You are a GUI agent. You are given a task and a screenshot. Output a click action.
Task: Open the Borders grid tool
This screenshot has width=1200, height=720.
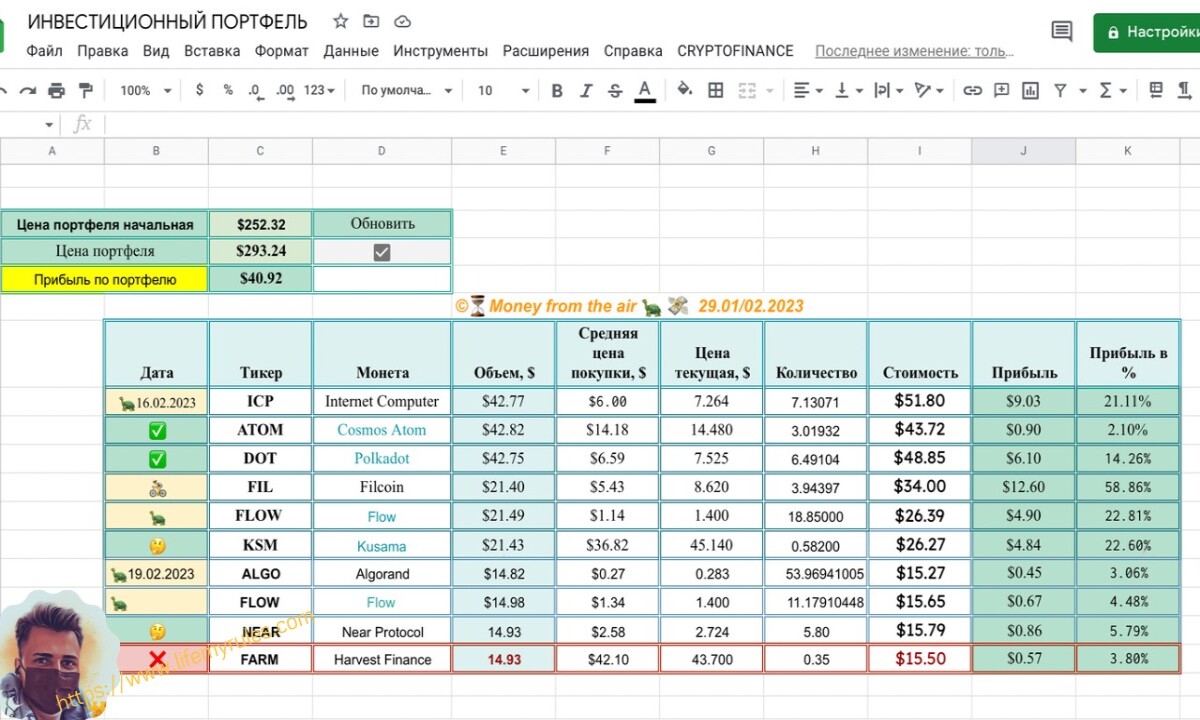coord(716,90)
